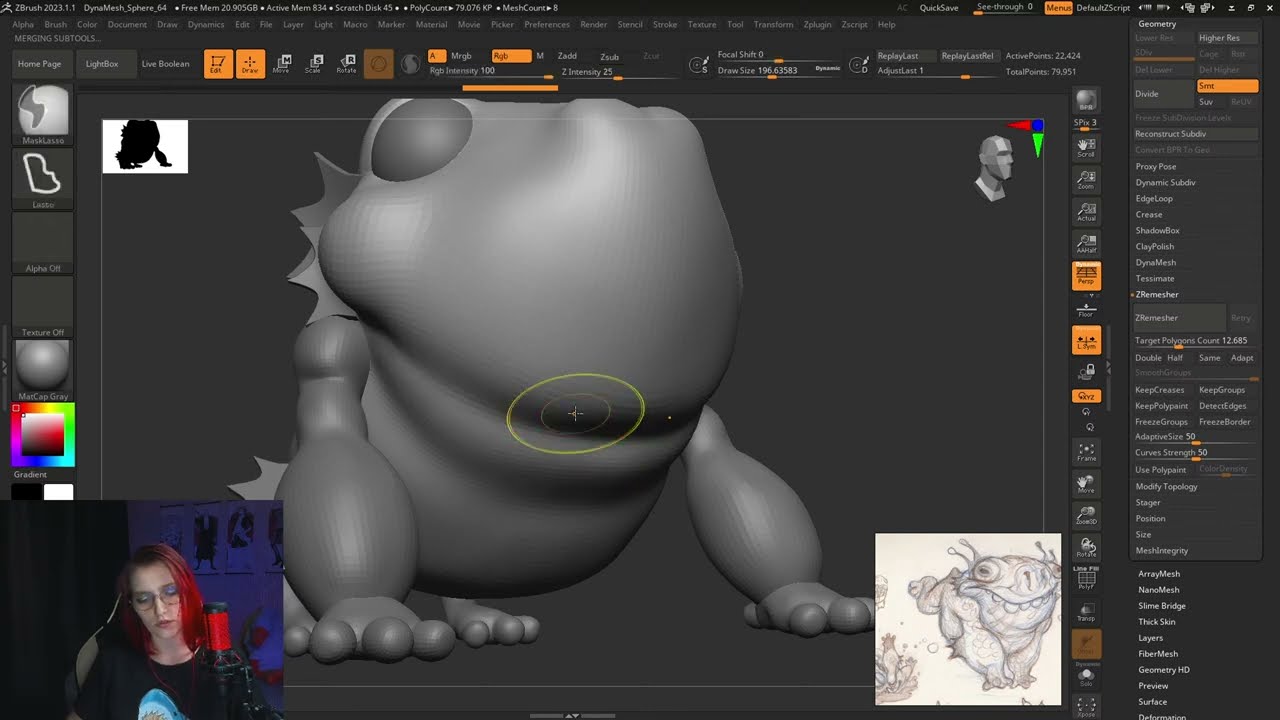Click the MaskLasso brush thumbnail
The image size is (1280, 720).
pyautogui.click(x=43, y=110)
